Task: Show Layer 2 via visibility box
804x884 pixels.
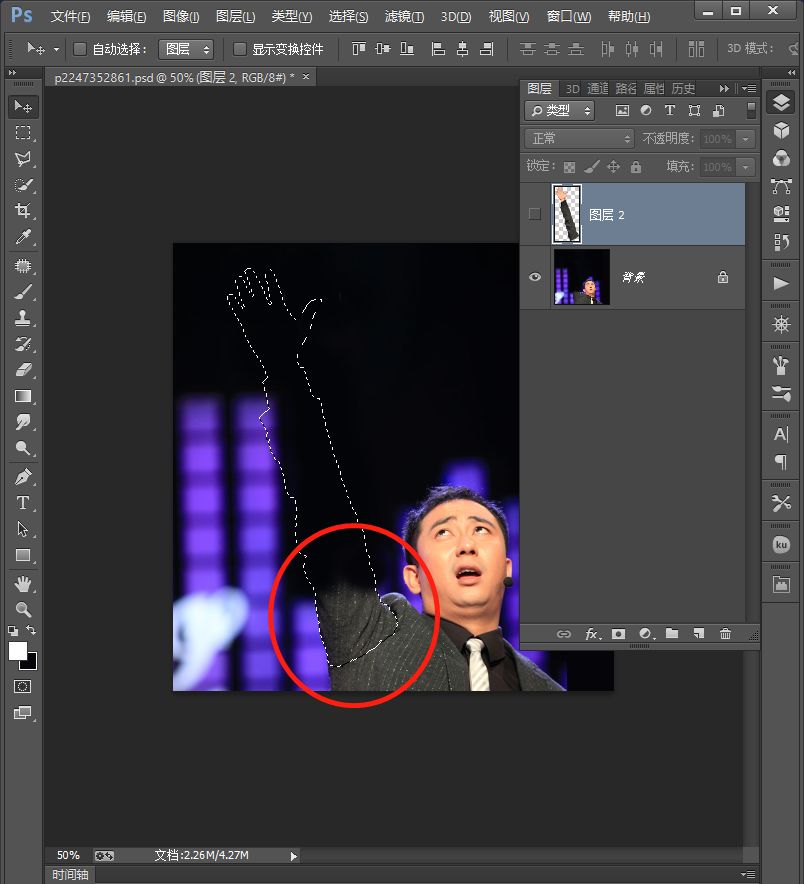Action: (534, 214)
